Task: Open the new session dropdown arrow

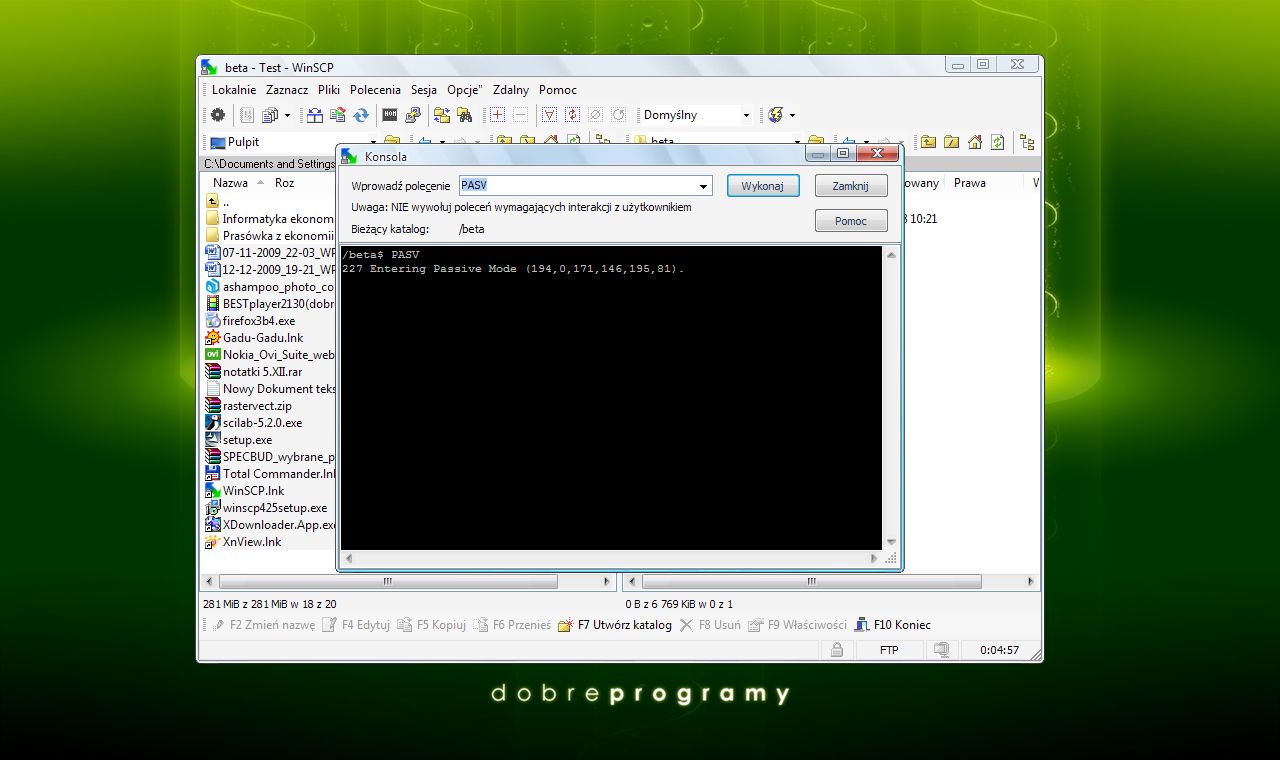Action: coord(792,115)
